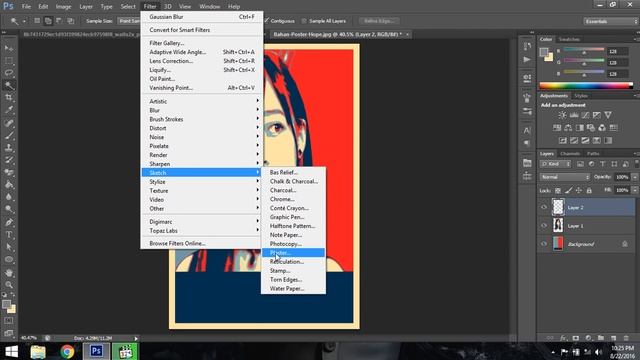Choose Convert for Smart Filters
Image resolution: width=640 pixels, height=360 pixels.
pos(202,30)
